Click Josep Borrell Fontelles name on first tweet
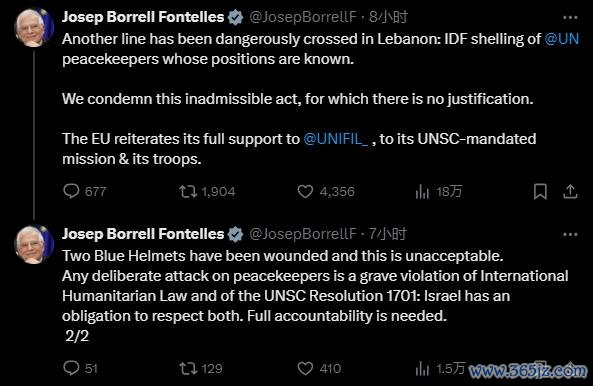Screen dimensions: 593x386 coord(143,17)
